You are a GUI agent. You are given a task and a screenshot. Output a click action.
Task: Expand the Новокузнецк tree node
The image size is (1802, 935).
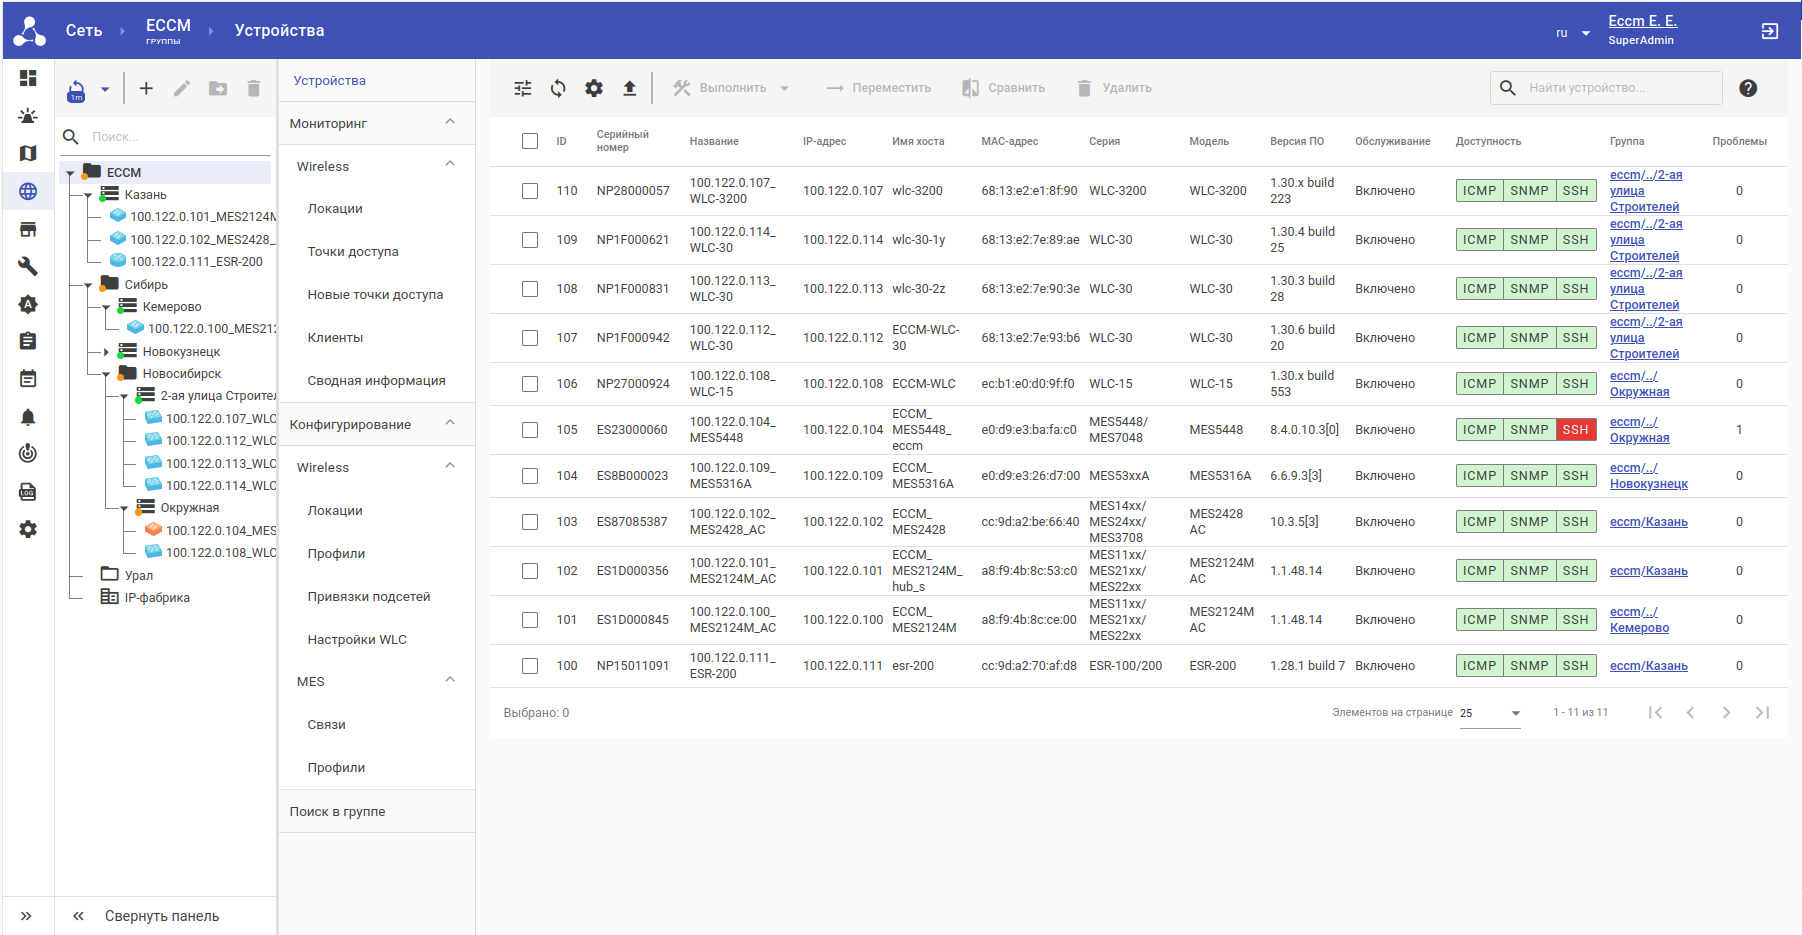coord(106,352)
